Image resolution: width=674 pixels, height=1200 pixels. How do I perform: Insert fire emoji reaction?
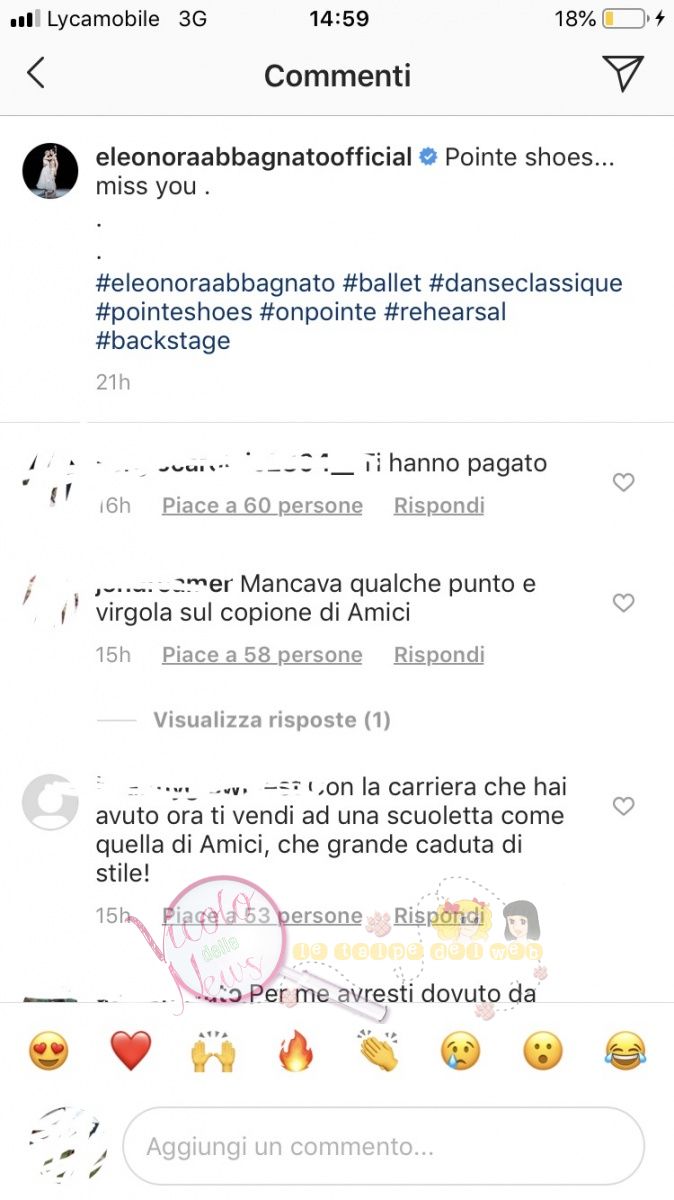pyautogui.click(x=296, y=1051)
